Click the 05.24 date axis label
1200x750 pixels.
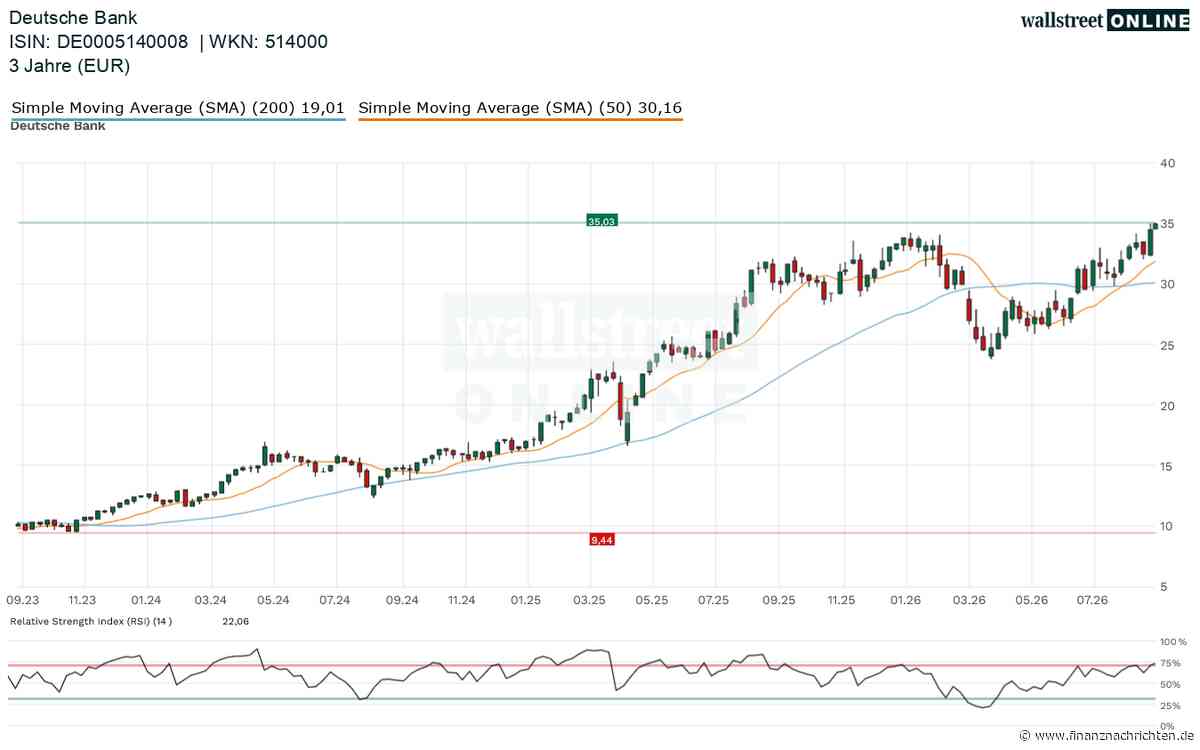coord(273,601)
